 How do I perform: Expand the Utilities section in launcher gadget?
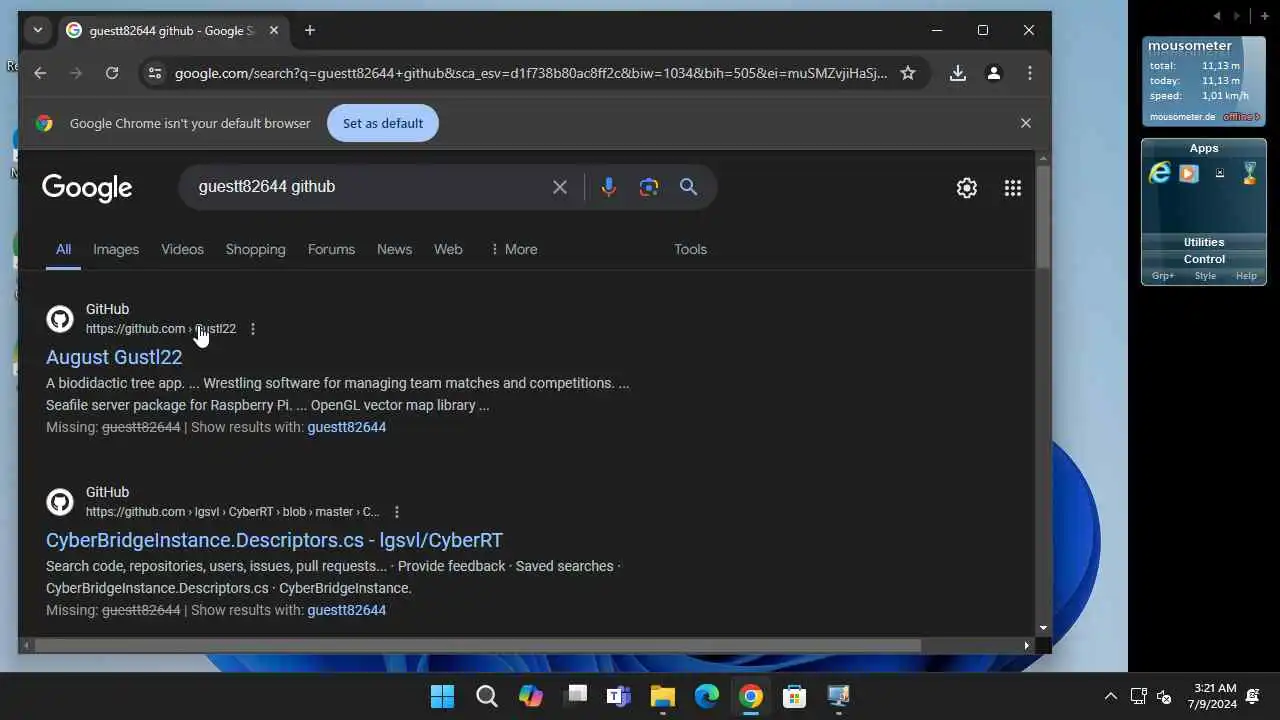[1204, 242]
